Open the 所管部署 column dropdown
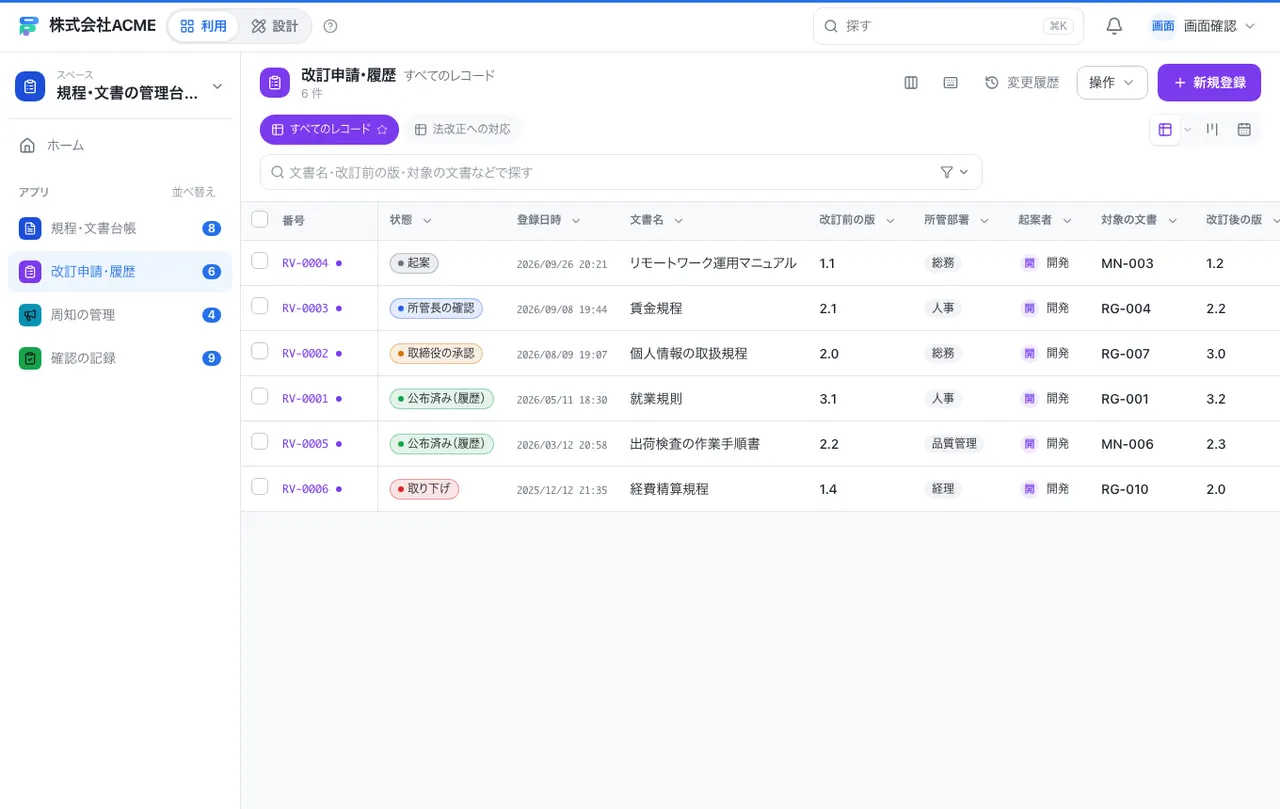This screenshot has width=1280, height=809. (984, 221)
